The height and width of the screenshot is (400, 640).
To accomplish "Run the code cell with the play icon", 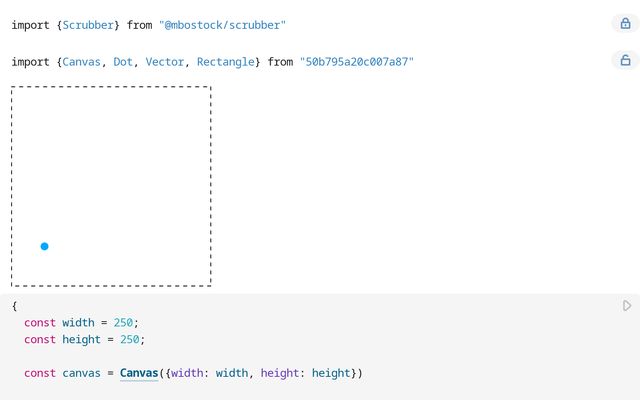I will [627, 306].
